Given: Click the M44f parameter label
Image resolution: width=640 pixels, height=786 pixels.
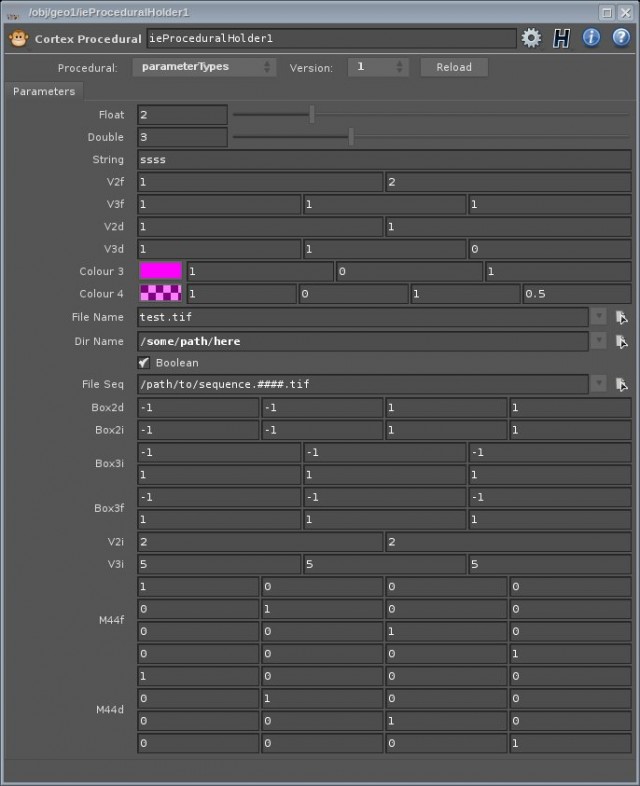Looking at the screenshot, I should (x=111, y=620).
